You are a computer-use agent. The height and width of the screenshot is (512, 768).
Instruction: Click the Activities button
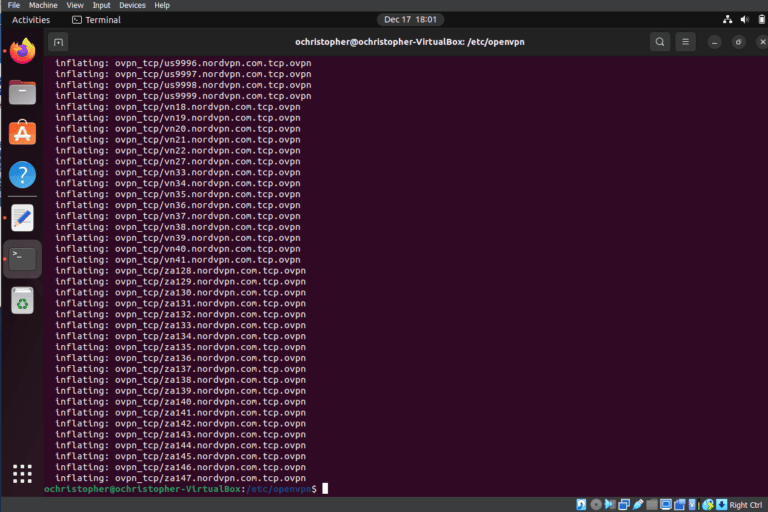pyautogui.click(x=31, y=20)
